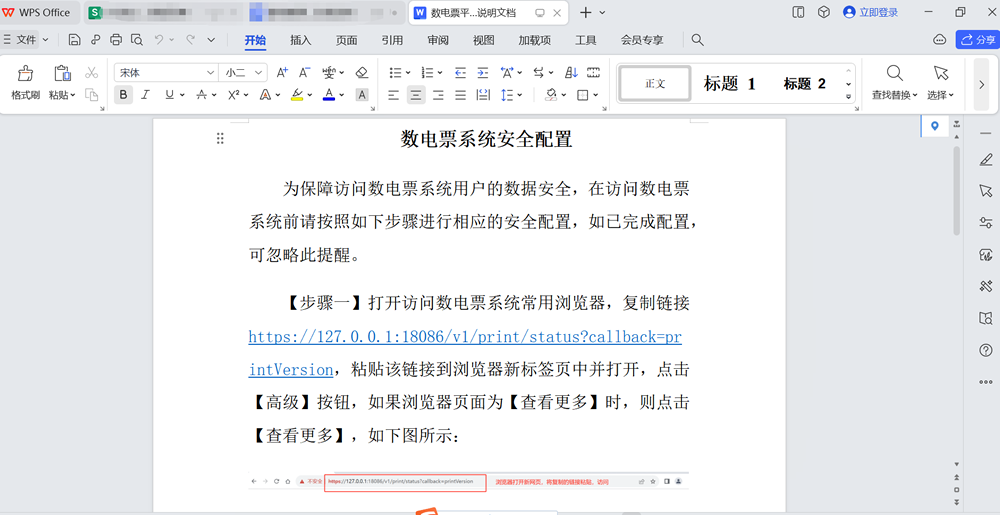Switch to the 插入 ribbon tab
This screenshot has height=515, width=1000.
tap(300, 40)
